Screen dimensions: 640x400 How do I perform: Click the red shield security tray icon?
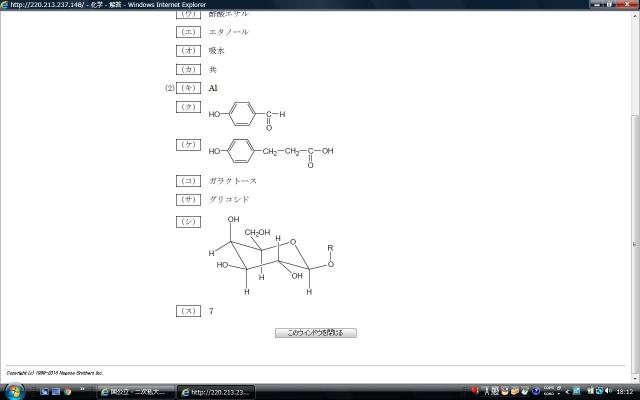tap(474, 391)
